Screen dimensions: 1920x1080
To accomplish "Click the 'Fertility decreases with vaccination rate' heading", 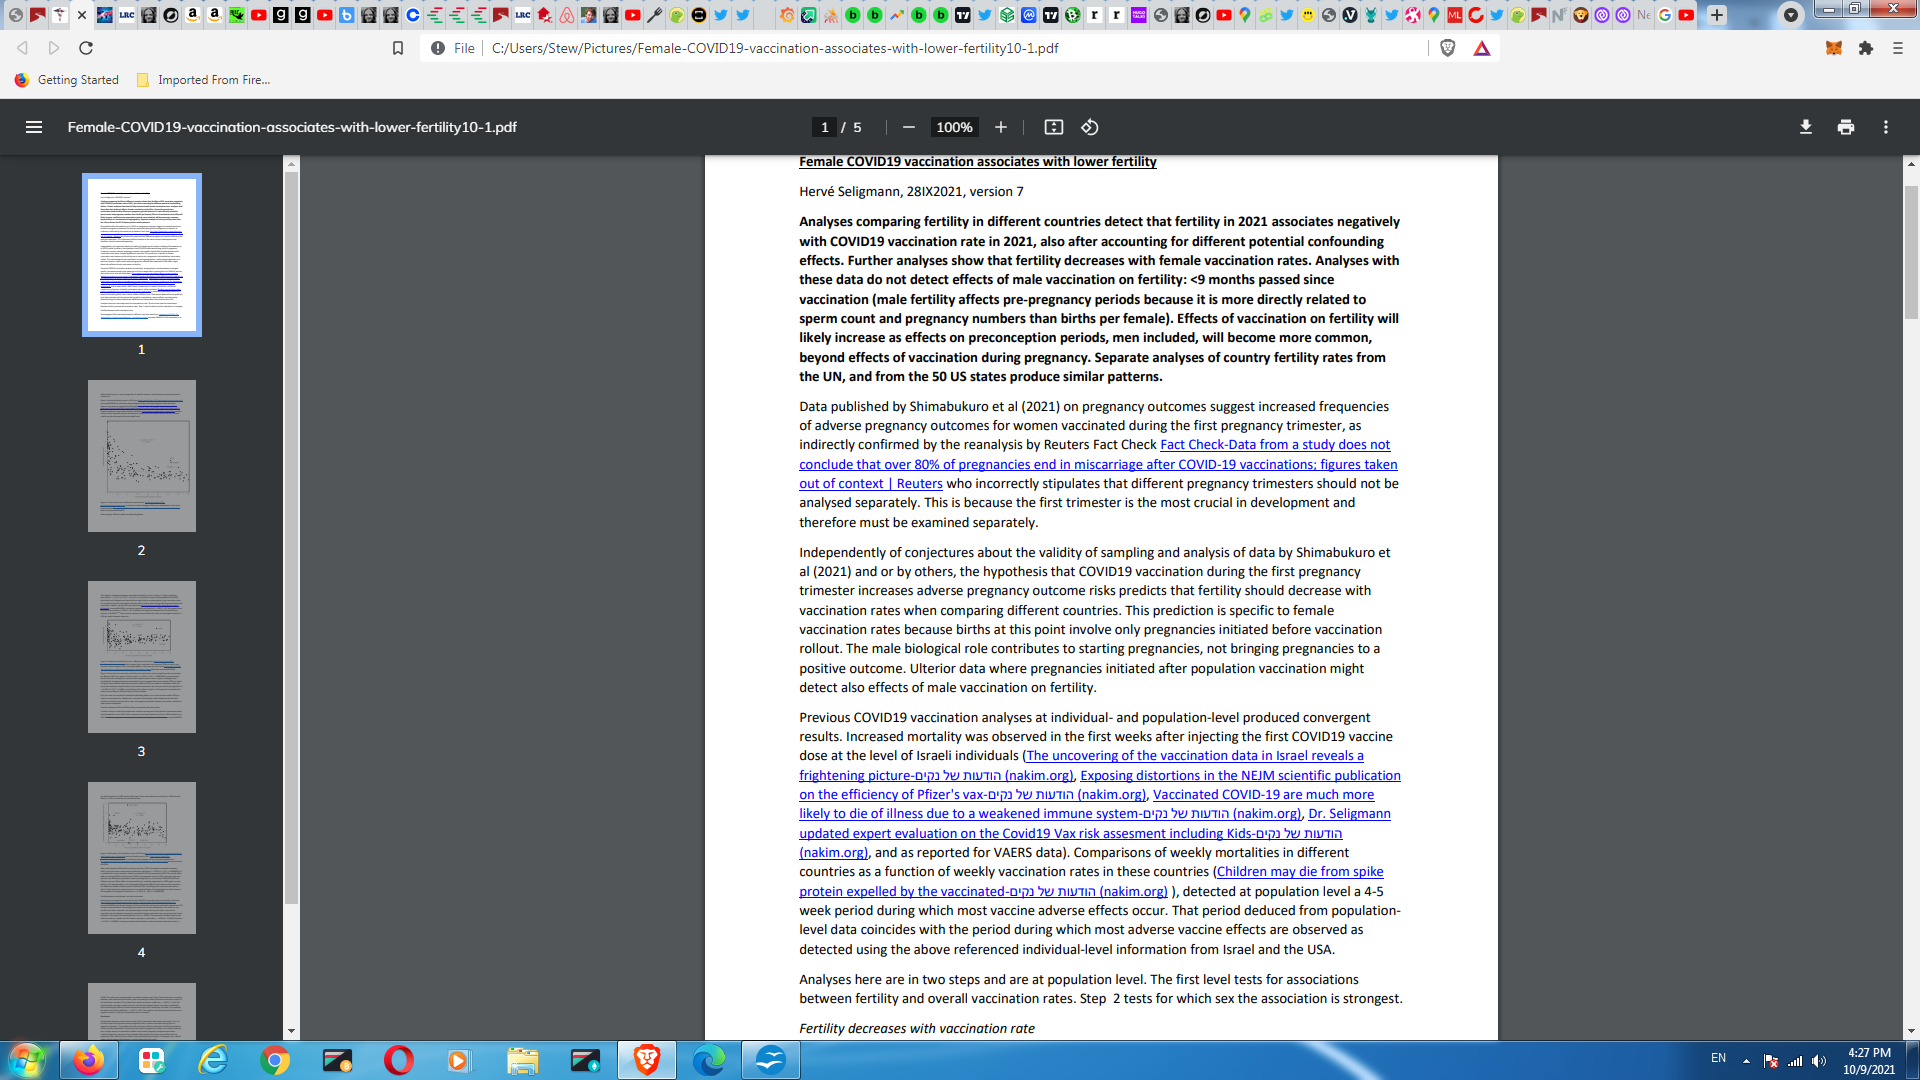I will tap(917, 1028).
